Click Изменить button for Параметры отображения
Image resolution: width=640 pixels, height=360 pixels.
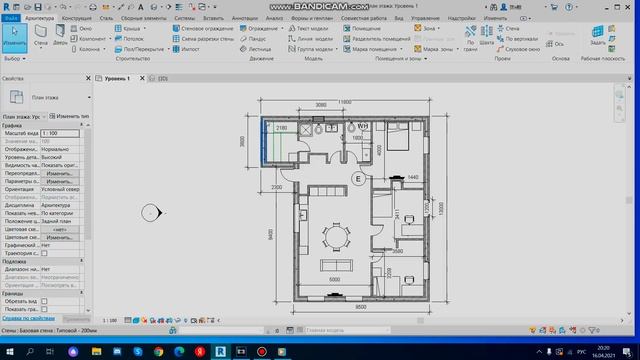pyautogui.click(x=60, y=181)
